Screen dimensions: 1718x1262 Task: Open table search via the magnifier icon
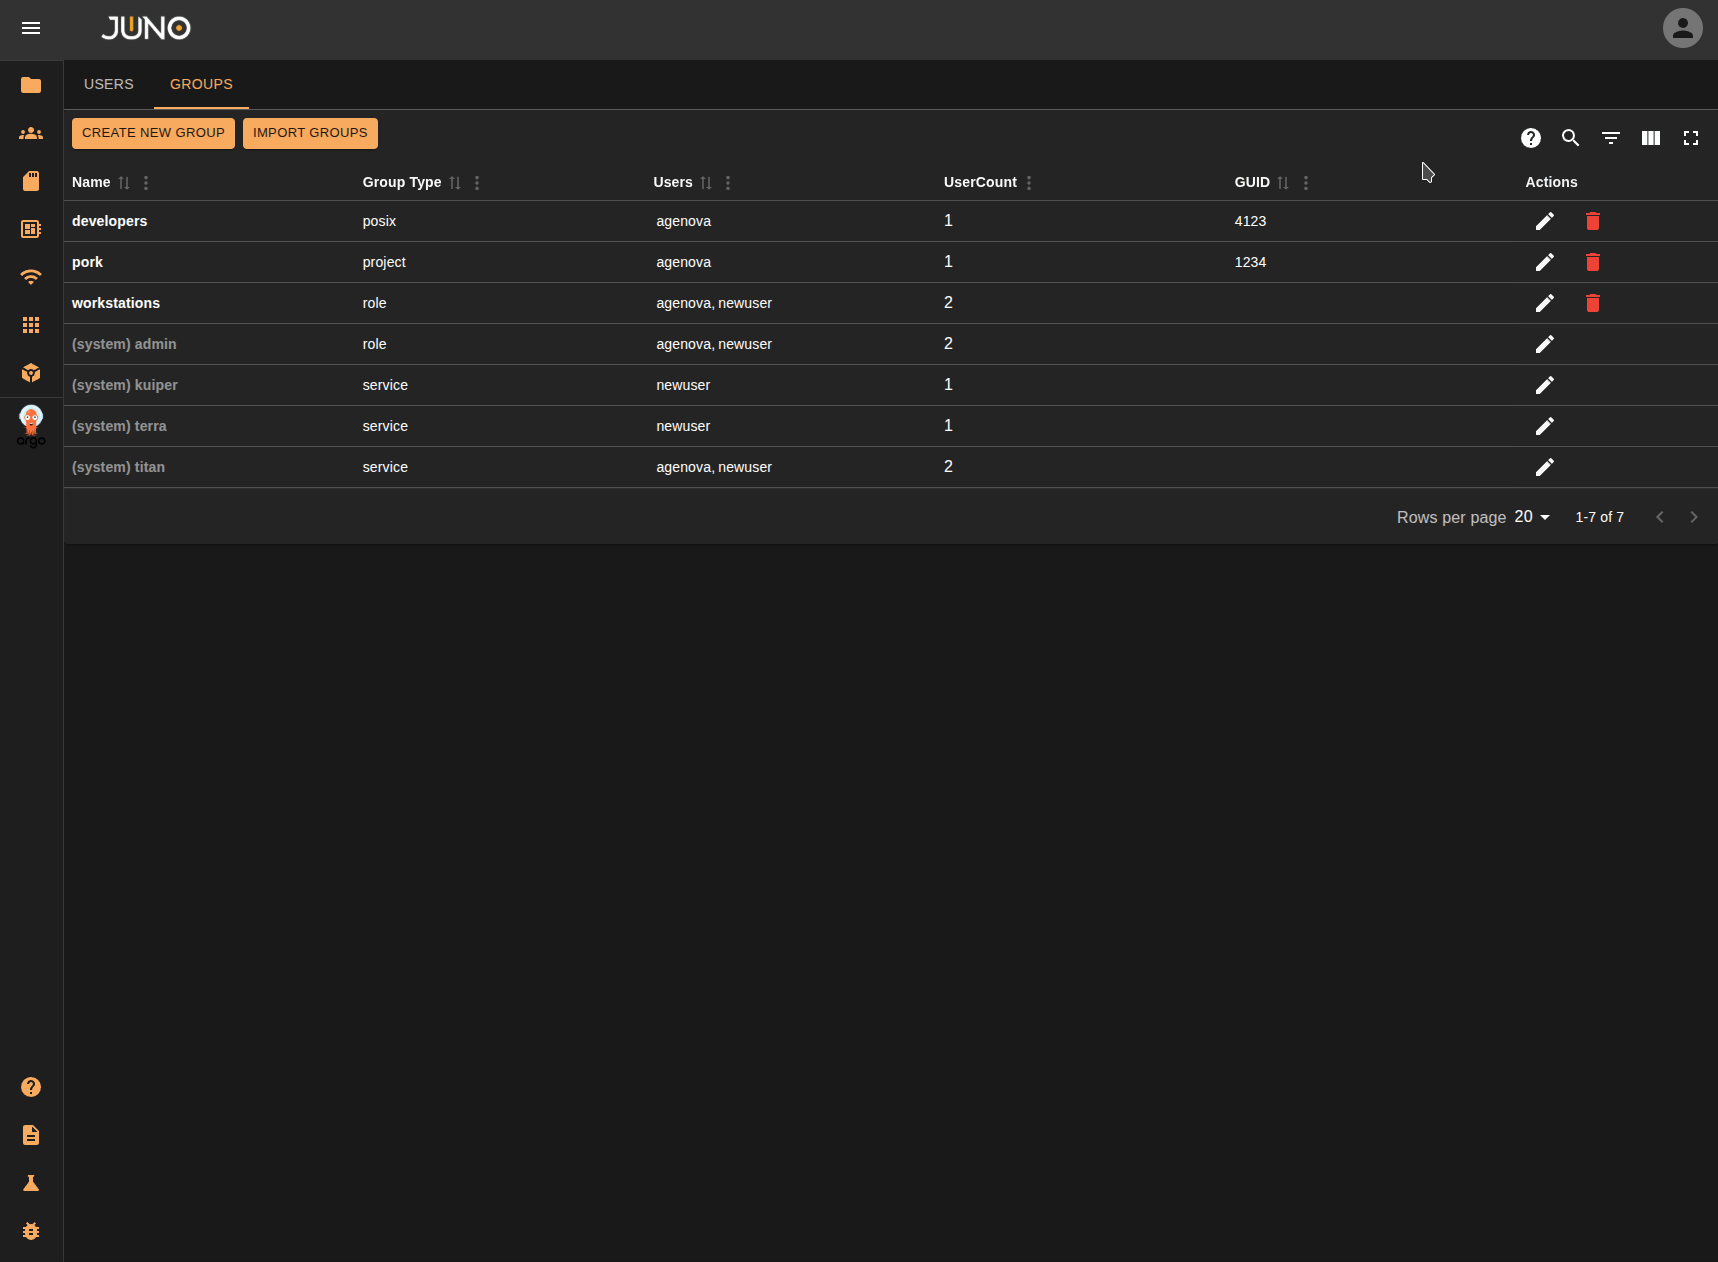coord(1570,138)
